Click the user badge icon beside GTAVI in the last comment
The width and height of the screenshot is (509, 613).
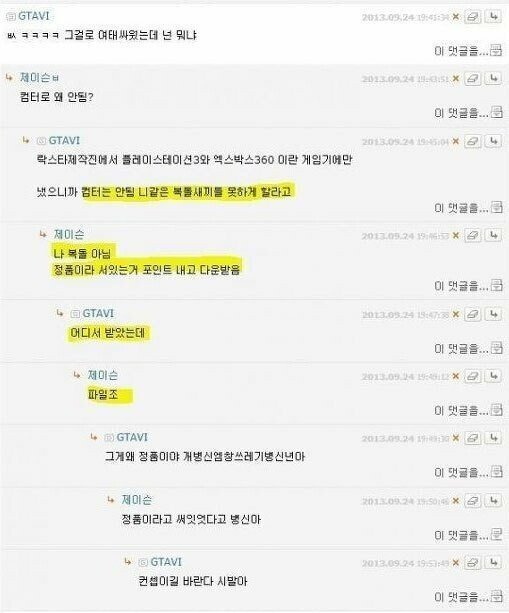tap(143, 563)
